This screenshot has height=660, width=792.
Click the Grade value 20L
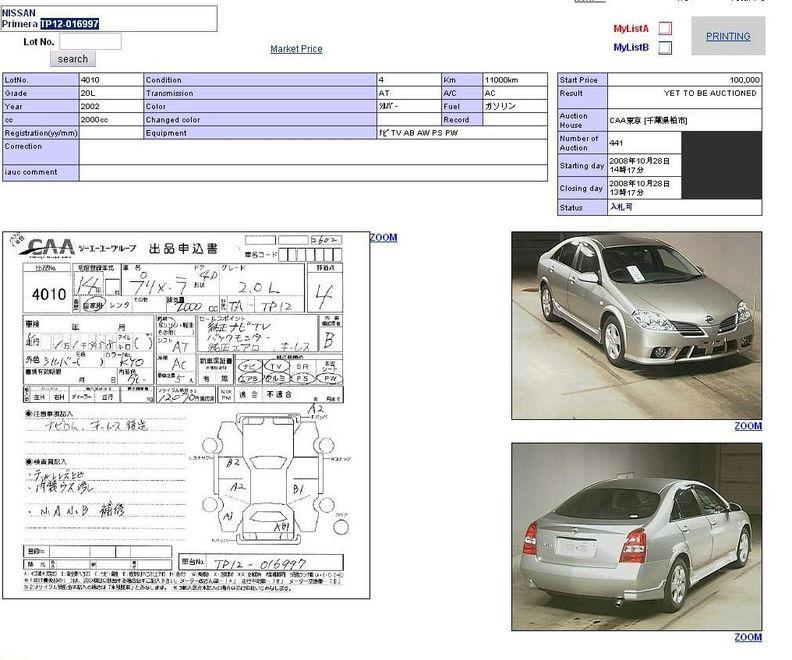click(87, 93)
